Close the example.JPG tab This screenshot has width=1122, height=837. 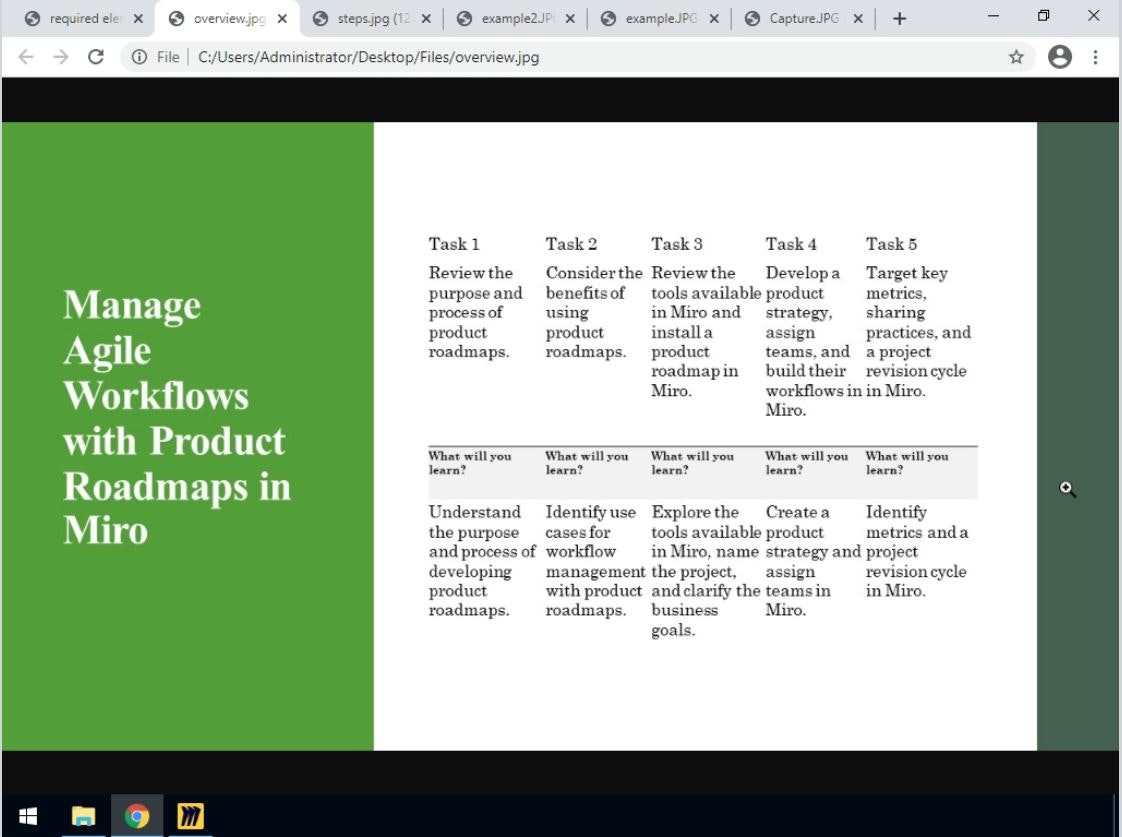[x=713, y=19]
